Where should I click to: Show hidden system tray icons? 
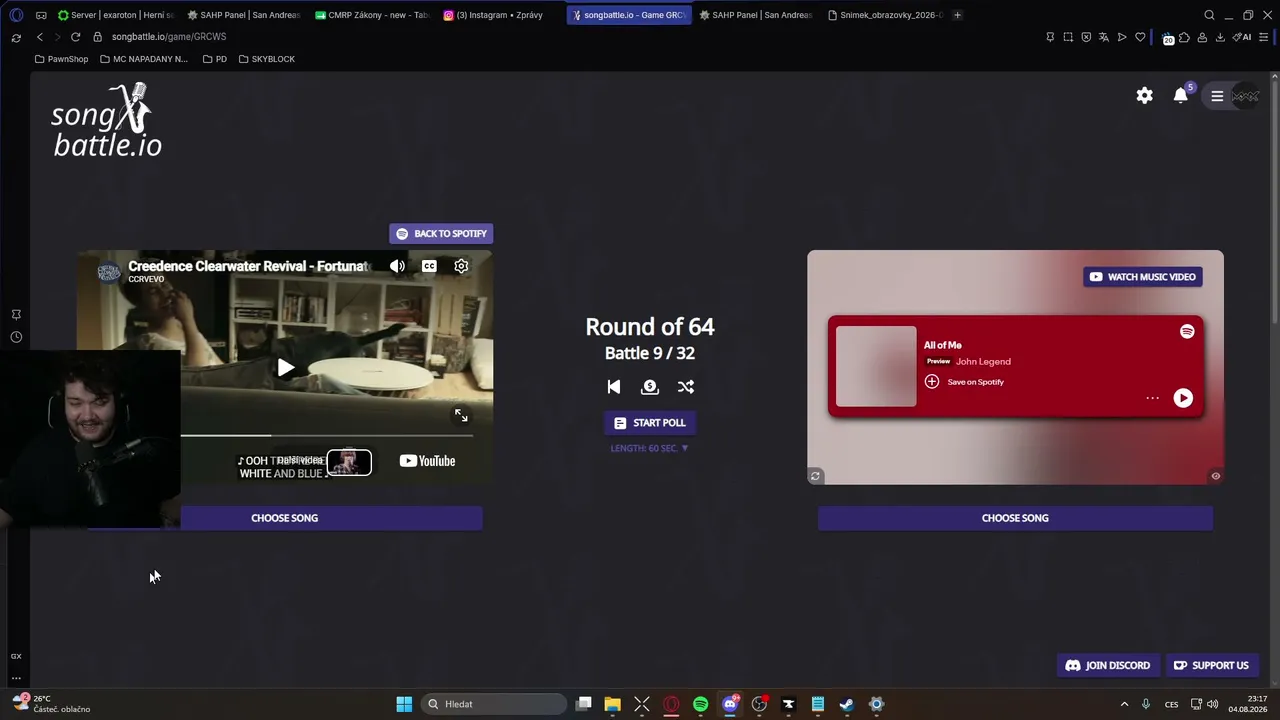coord(1124,704)
